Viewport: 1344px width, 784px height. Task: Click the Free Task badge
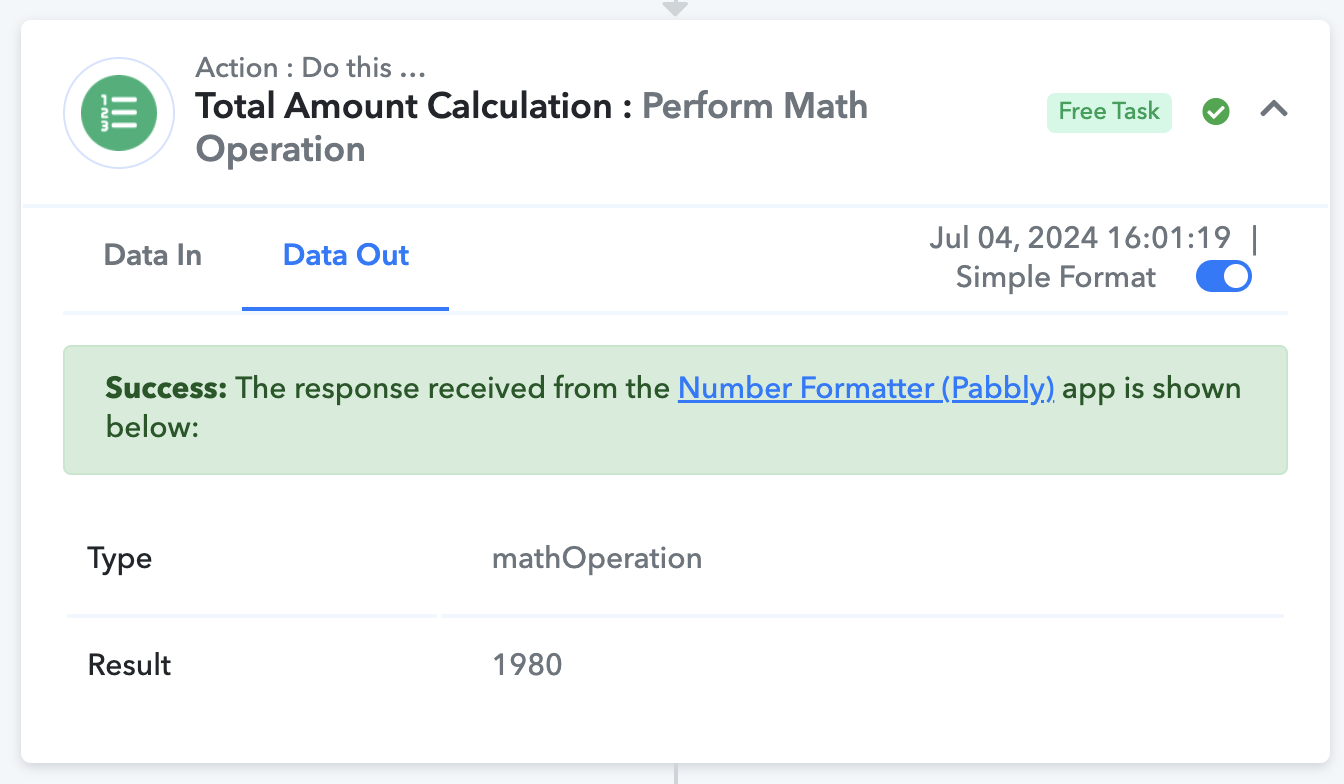(x=1109, y=112)
